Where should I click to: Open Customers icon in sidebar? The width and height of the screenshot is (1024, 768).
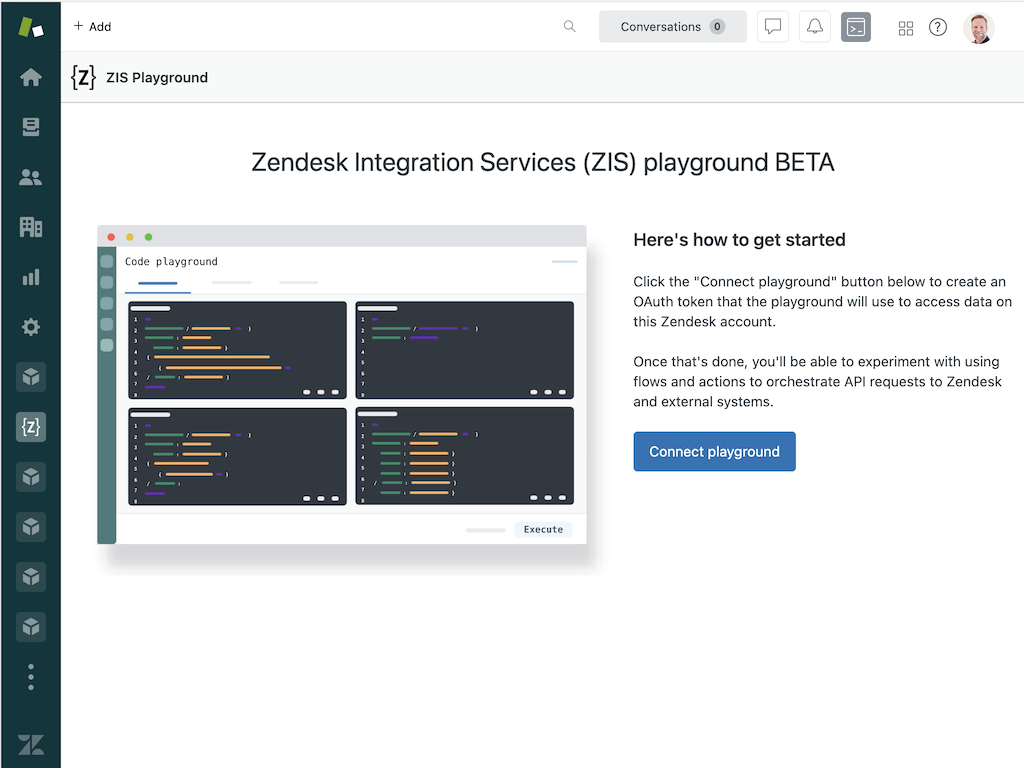click(x=31, y=177)
